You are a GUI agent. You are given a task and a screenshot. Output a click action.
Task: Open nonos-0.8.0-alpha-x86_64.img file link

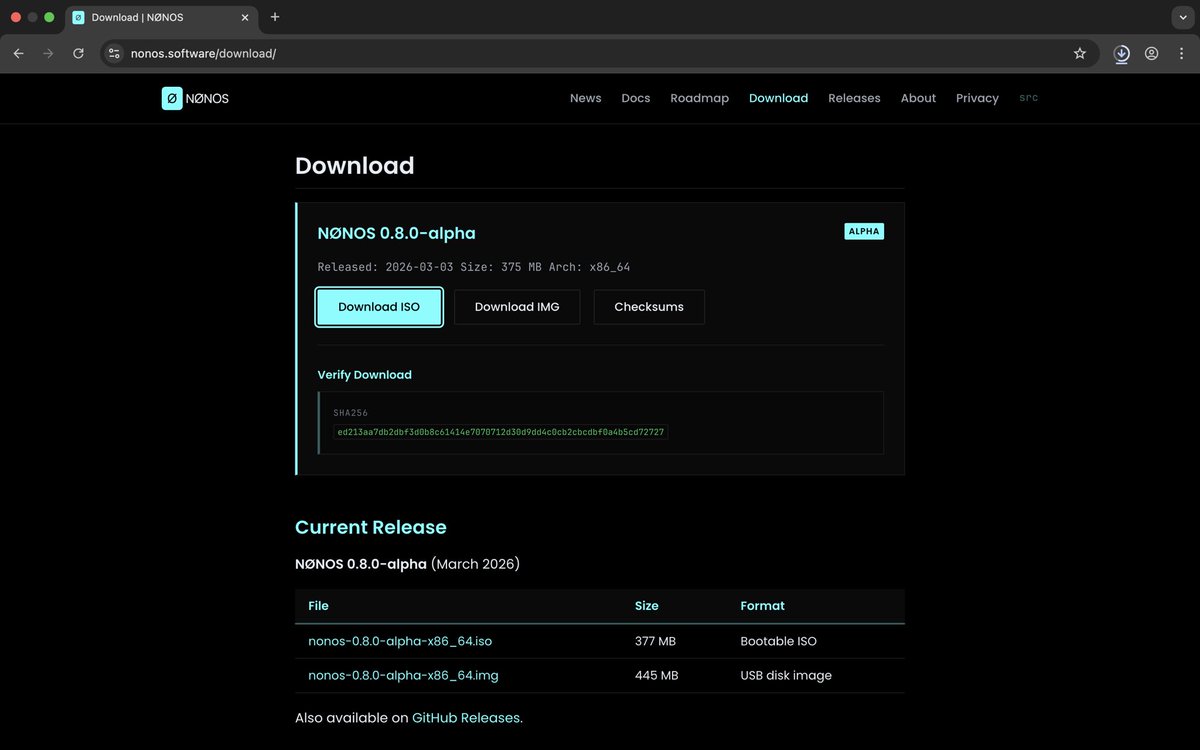pyautogui.click(x=403, y=675)
